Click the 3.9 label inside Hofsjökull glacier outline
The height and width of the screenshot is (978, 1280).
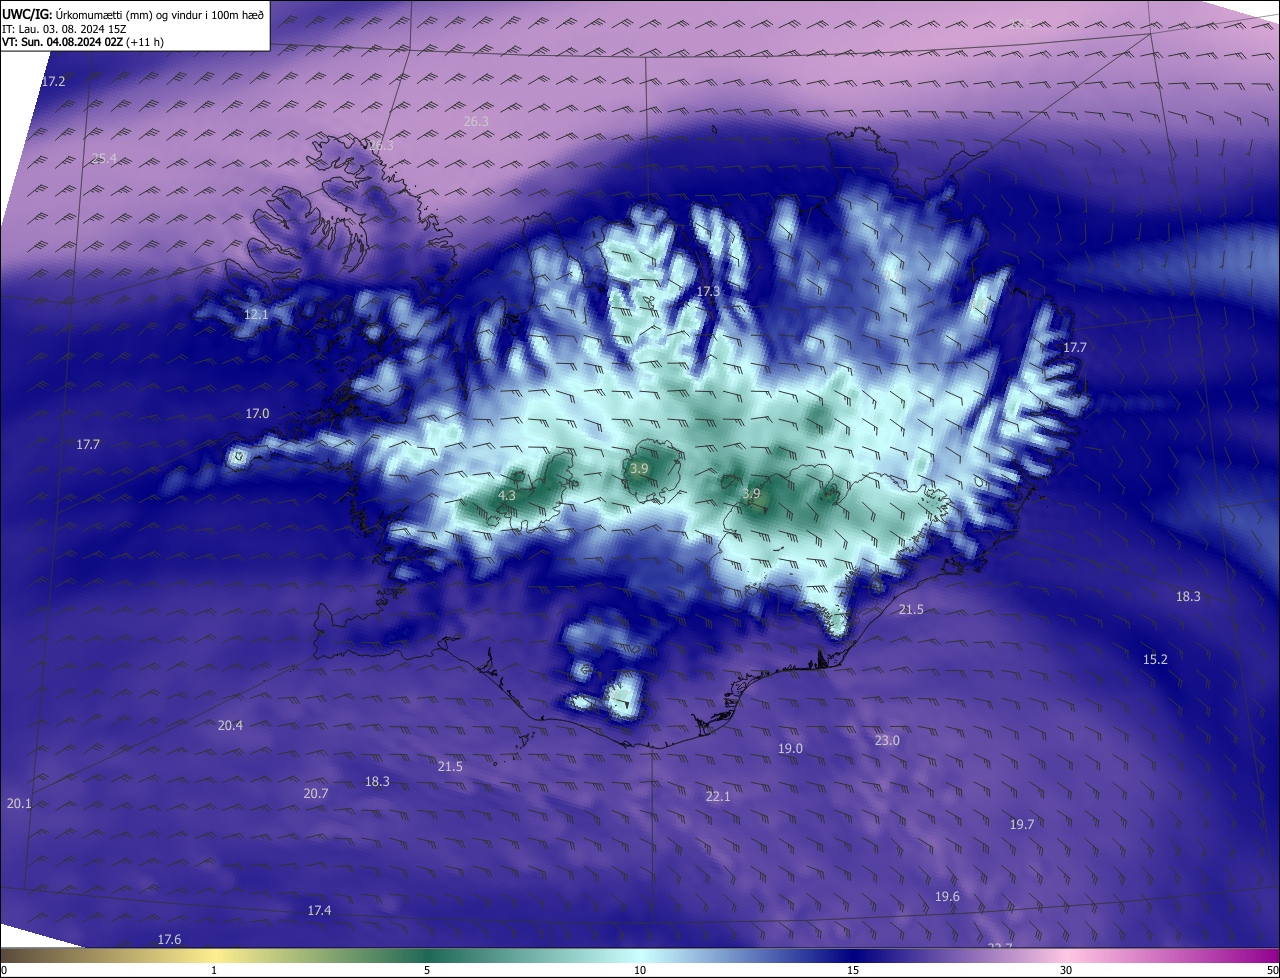coord(640,468)
